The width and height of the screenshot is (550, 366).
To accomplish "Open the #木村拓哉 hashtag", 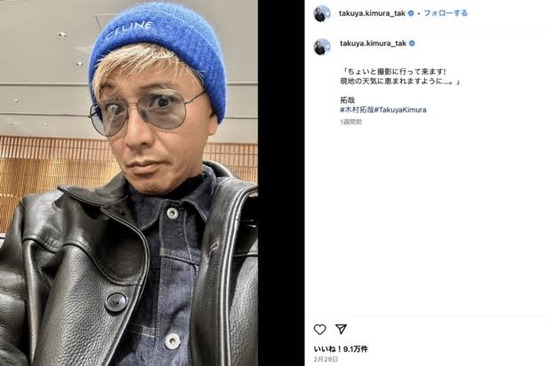I will coord(357,110).
